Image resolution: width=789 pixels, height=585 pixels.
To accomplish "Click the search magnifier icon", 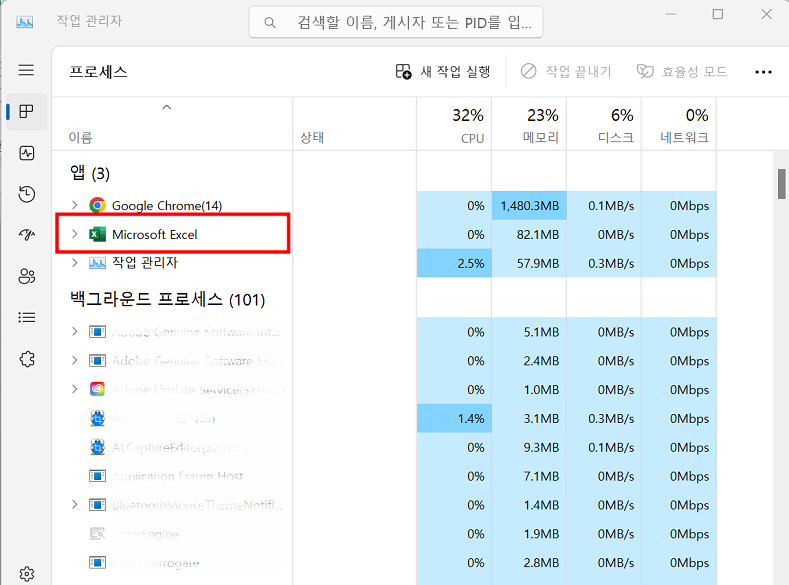I will (x=270, y=23).
